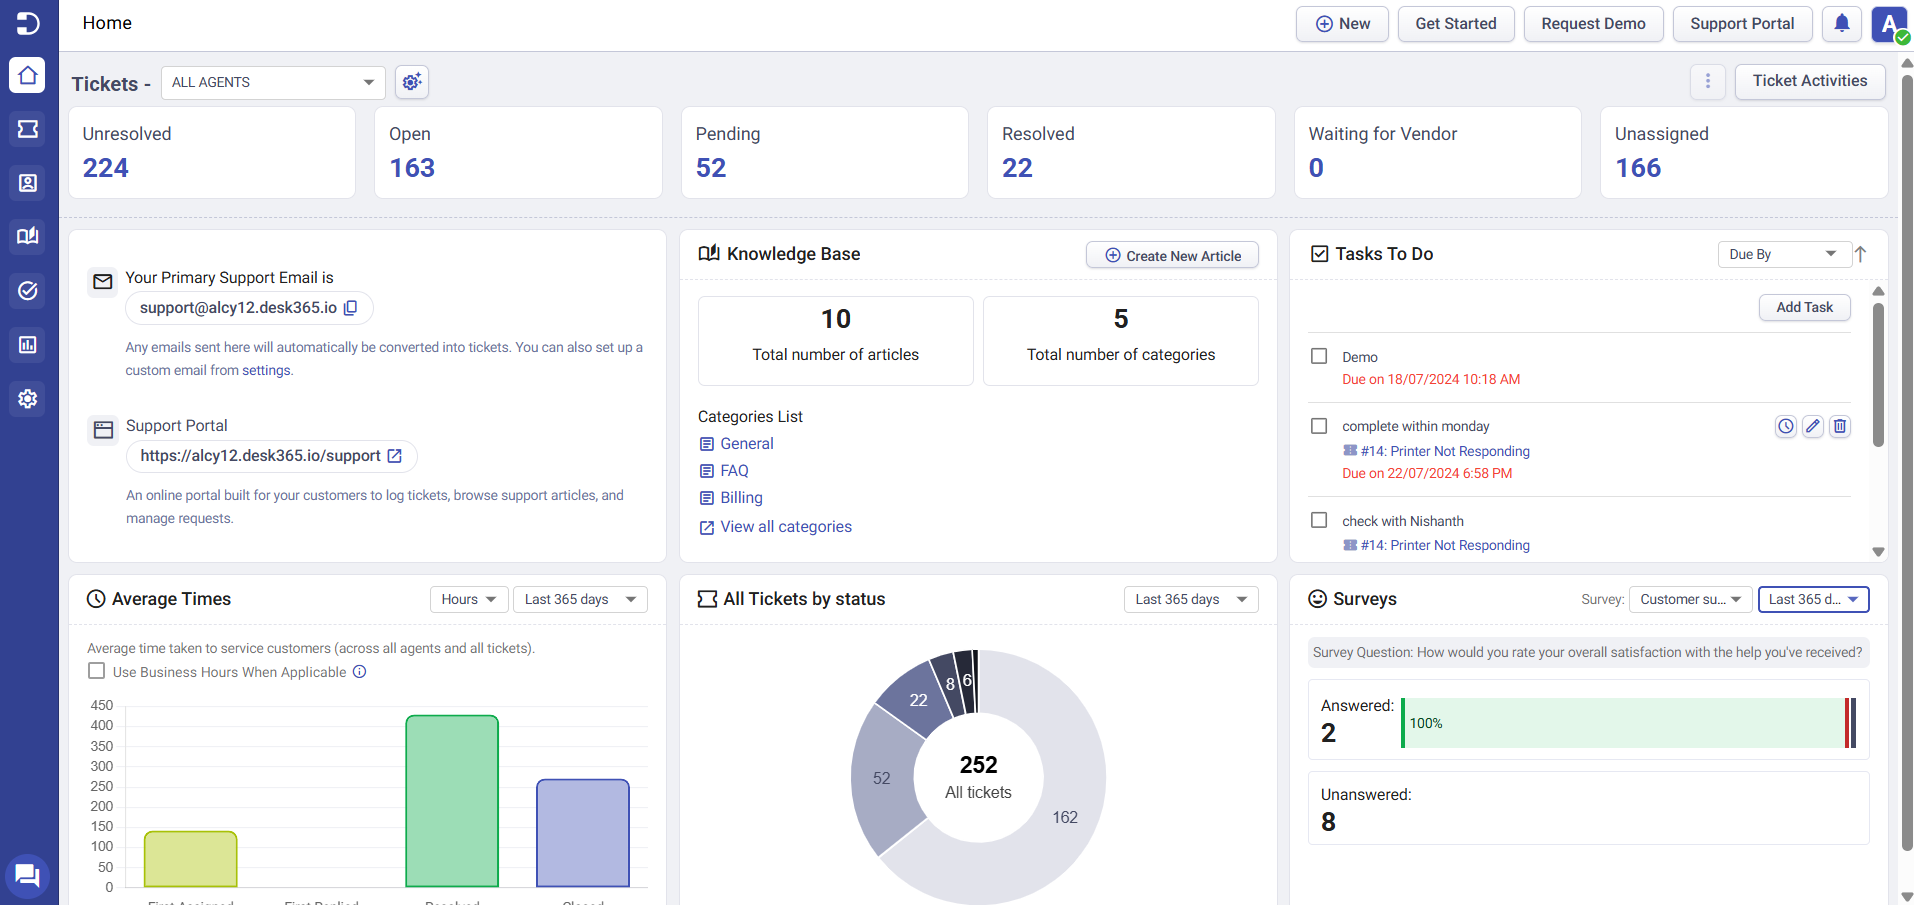Select the Pending tickets card
This screenshot has width=1914, height=905.
pyautogui.click(x=824, y=152)
